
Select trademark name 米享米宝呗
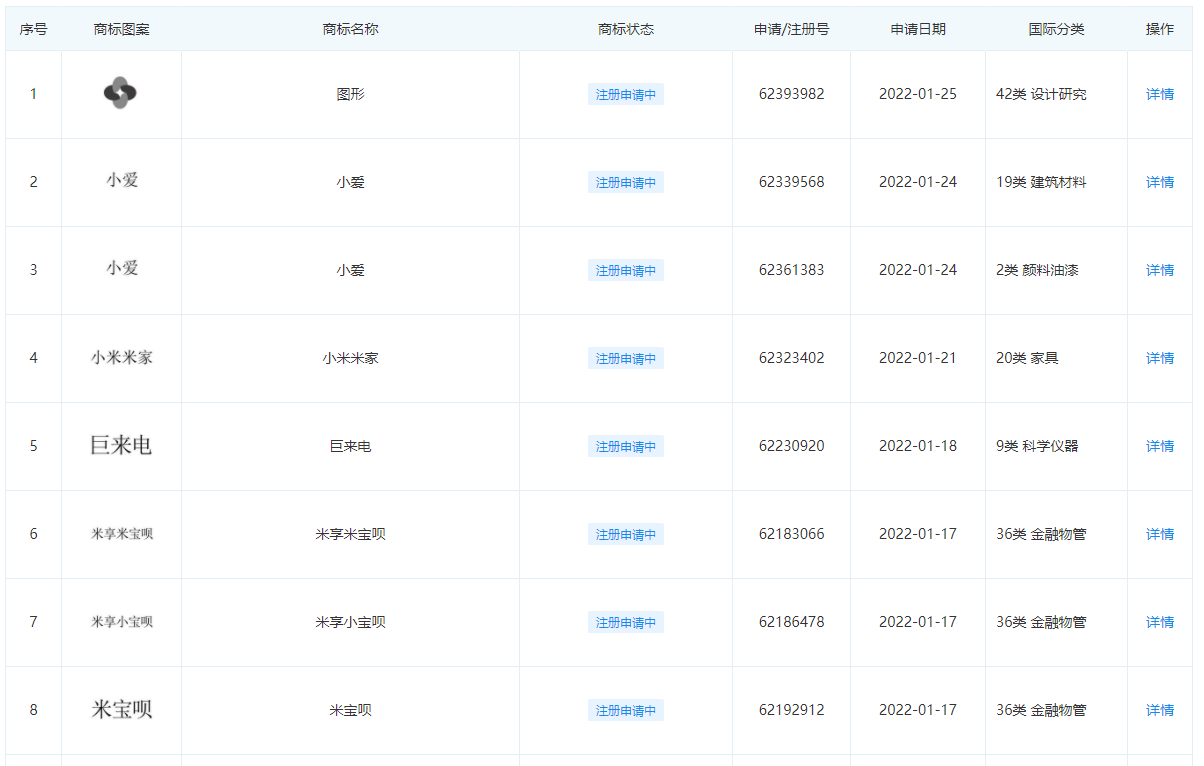pyautogui.click(x=351, y=534)
